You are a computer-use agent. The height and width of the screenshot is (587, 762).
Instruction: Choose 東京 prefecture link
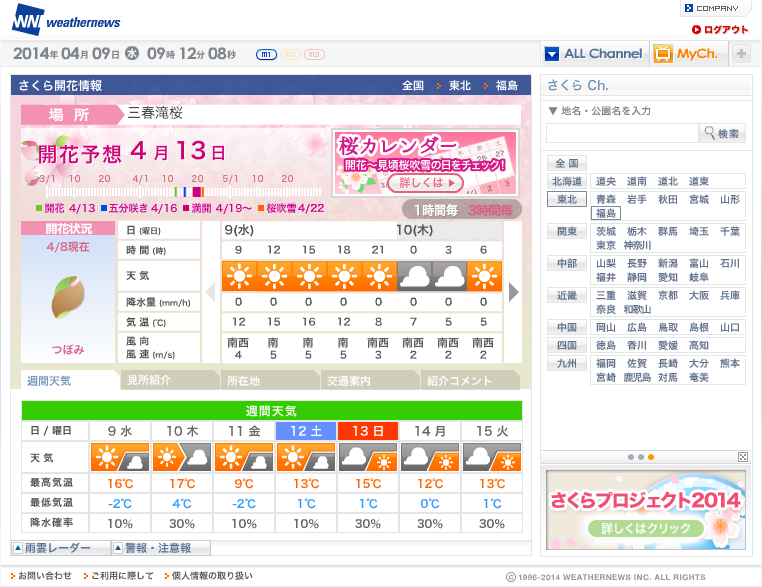tap(606, 245)
